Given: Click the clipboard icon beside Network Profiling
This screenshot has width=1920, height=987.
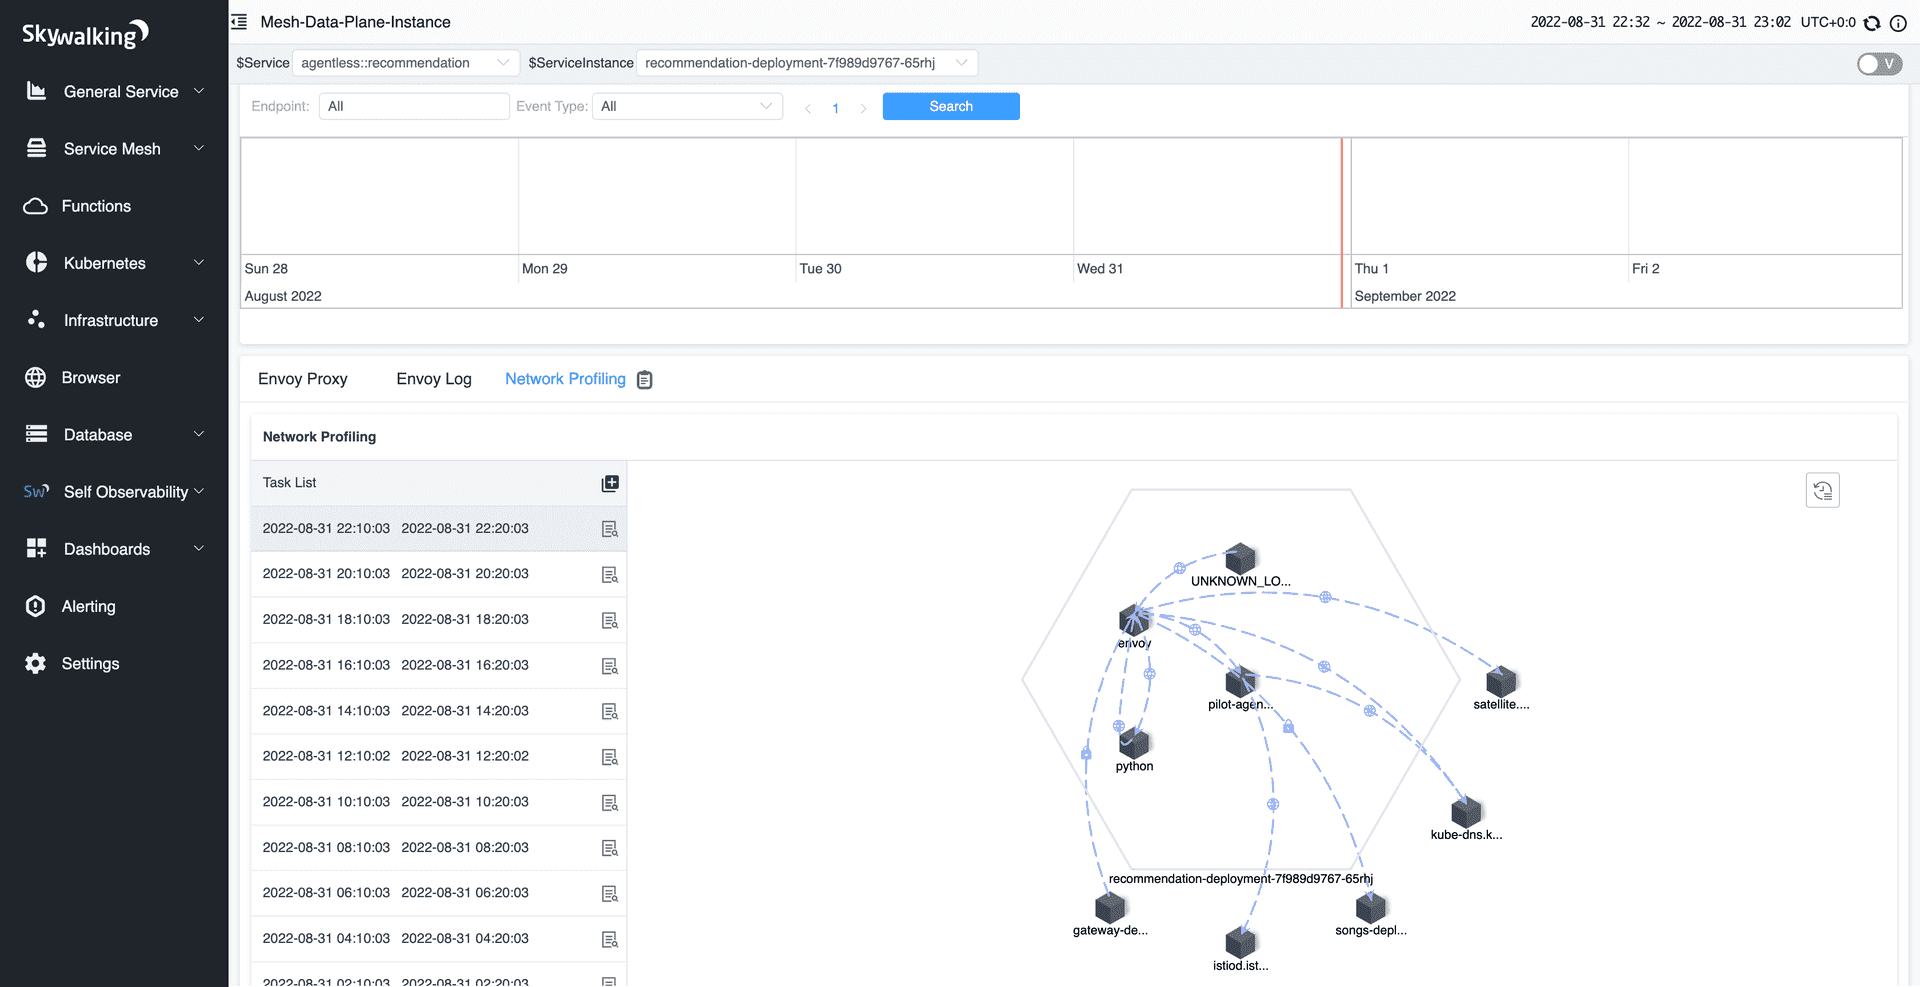Looking at the screenshot, I should 645,380.
